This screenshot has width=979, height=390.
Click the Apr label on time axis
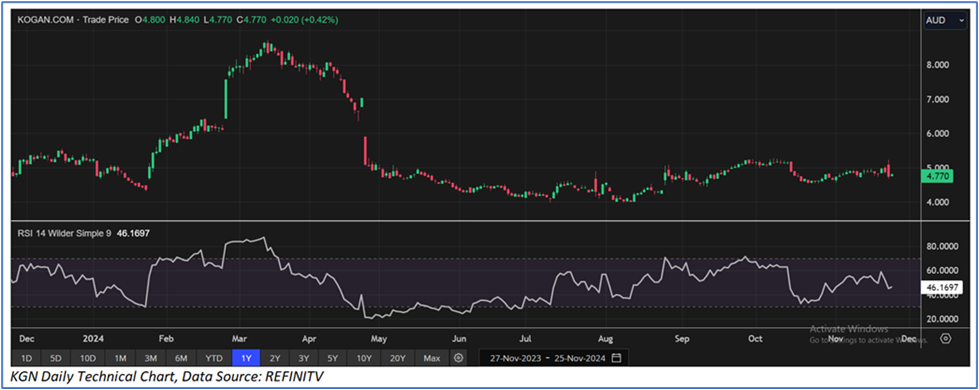point(310,339)
